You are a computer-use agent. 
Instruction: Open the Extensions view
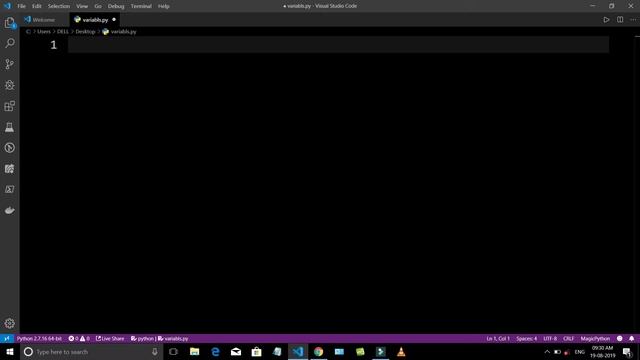pos(9,106)
